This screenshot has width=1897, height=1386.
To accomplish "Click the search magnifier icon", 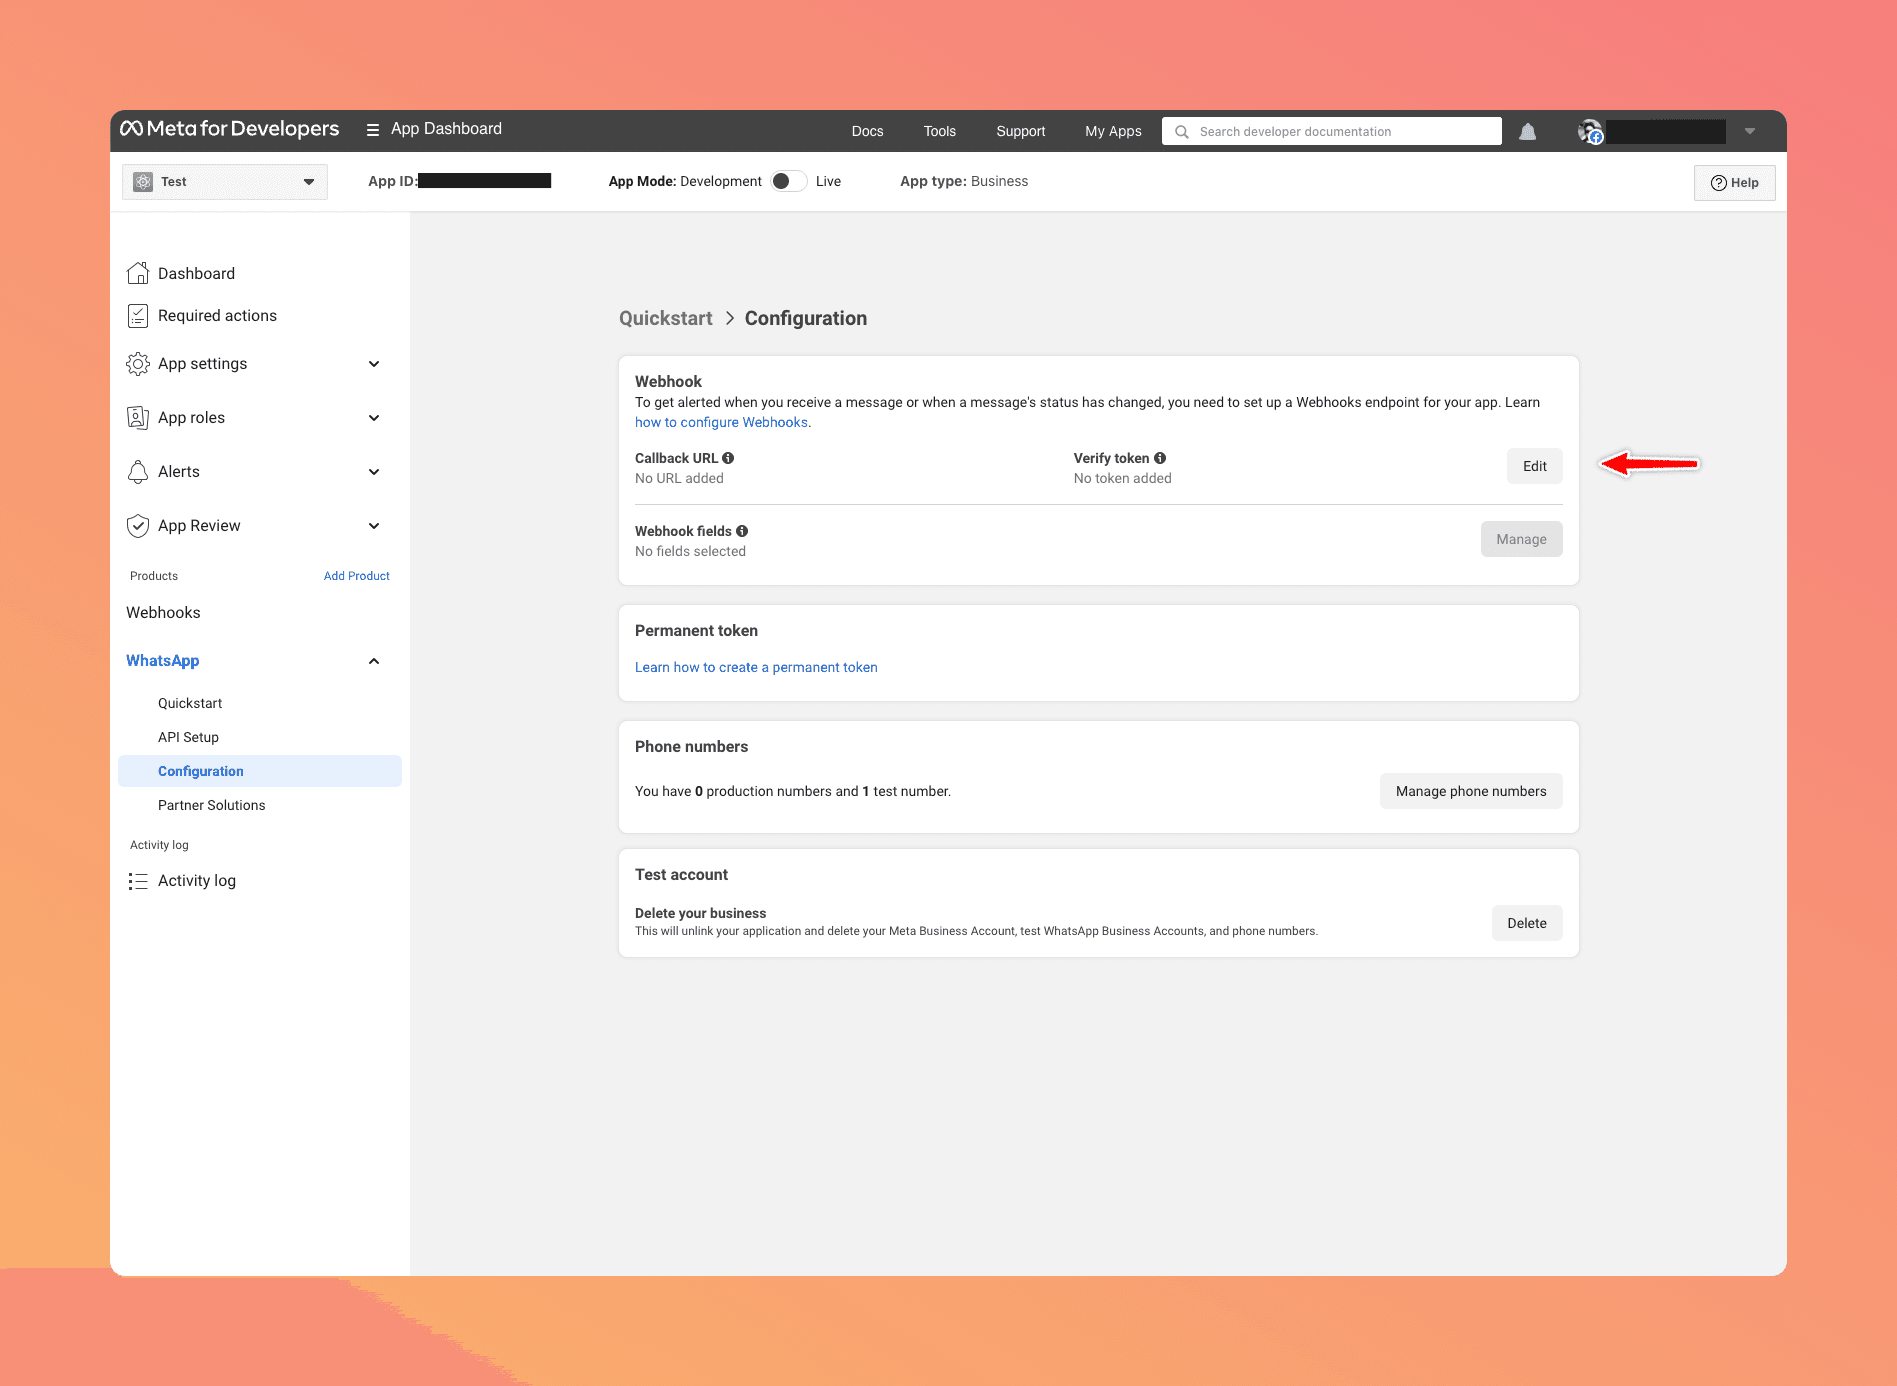I will [x=1182, y=132].
